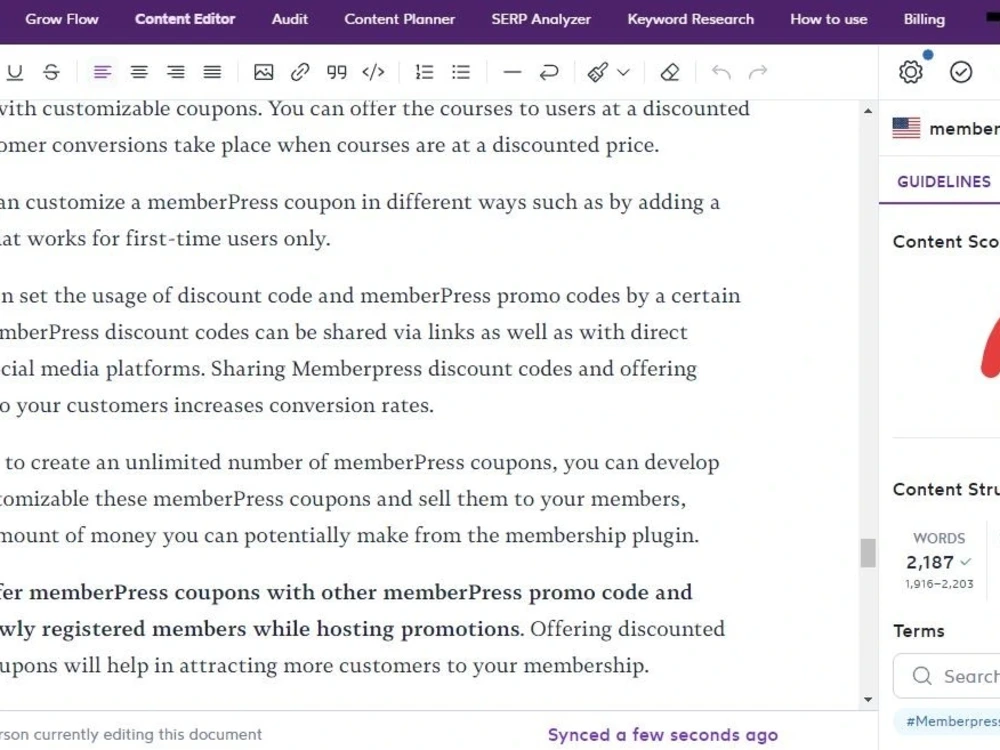Viewport: 1000px width, 750px height.
Task: Go to Content Planner
Action: click(x=400, y=19)
